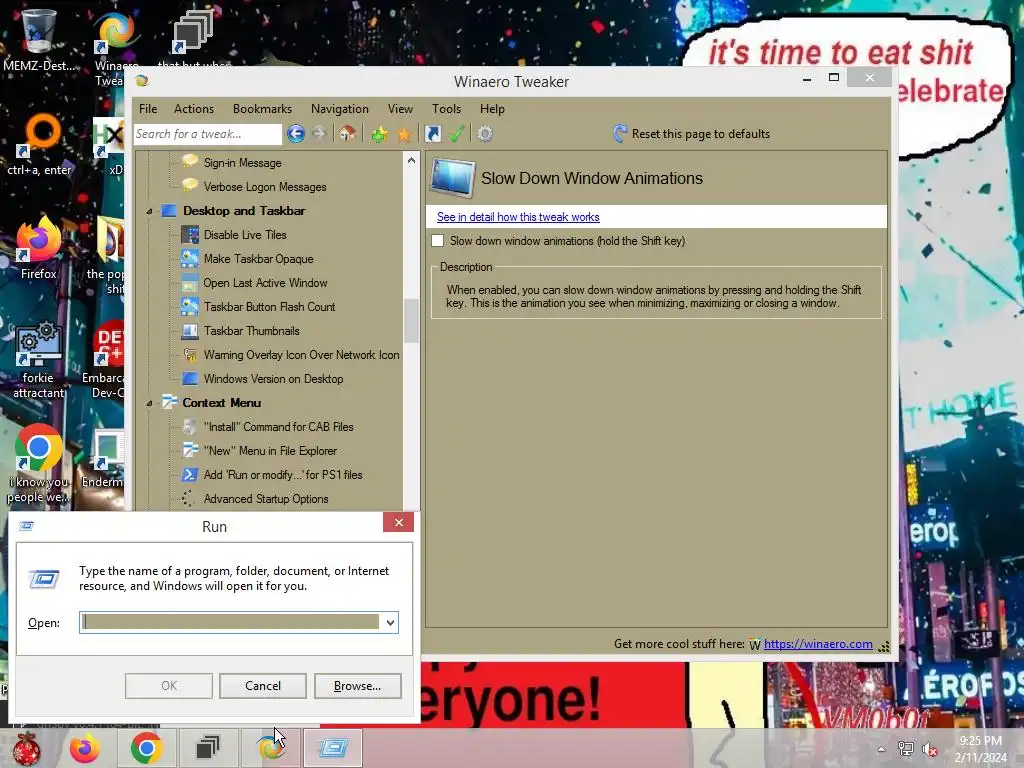Click the Run dialog title bar icon
This screenshot has height=768, width=1024.
coord(26,526)
